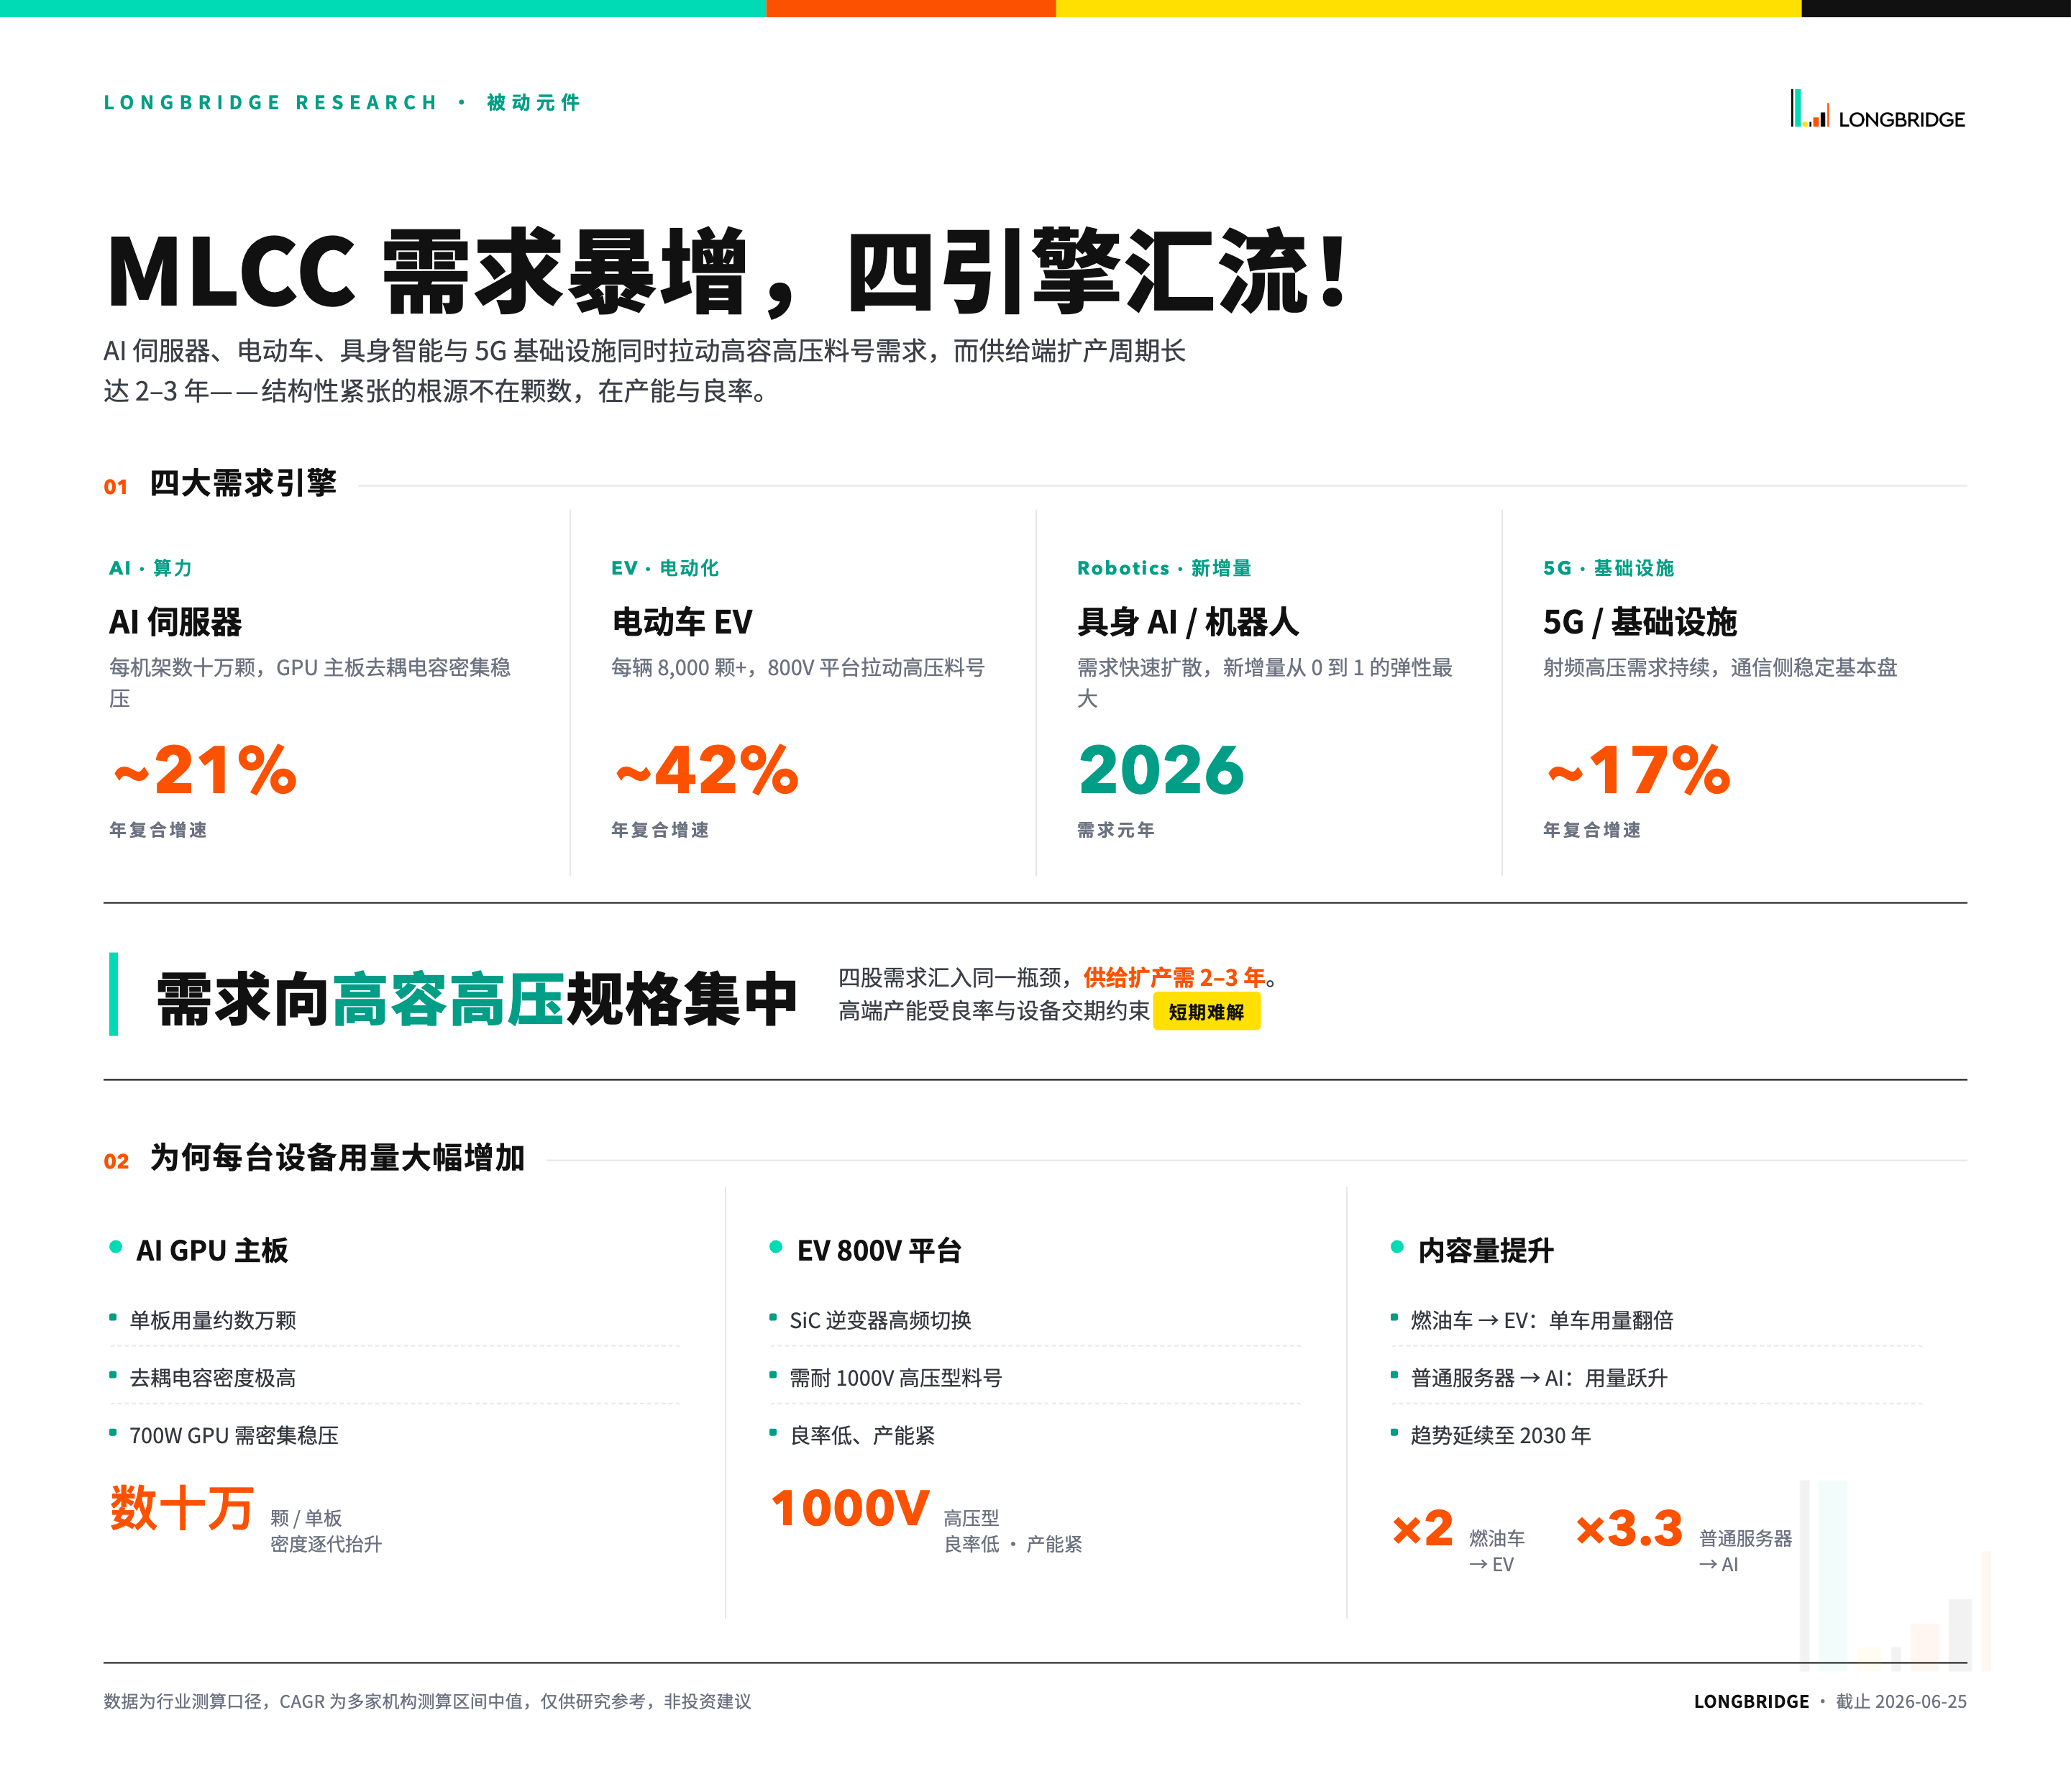
Task: Click the EV · 电动化 tag
Action: coord(665,568)
